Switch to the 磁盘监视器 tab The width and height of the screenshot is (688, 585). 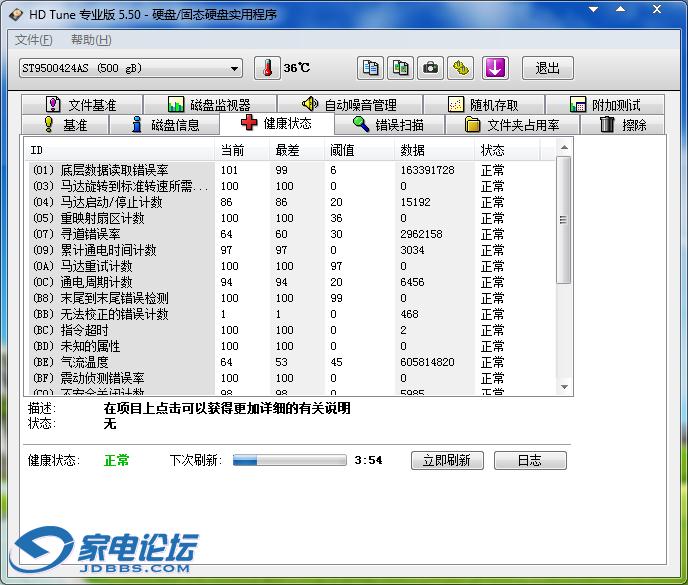click(x=210, y=104)
